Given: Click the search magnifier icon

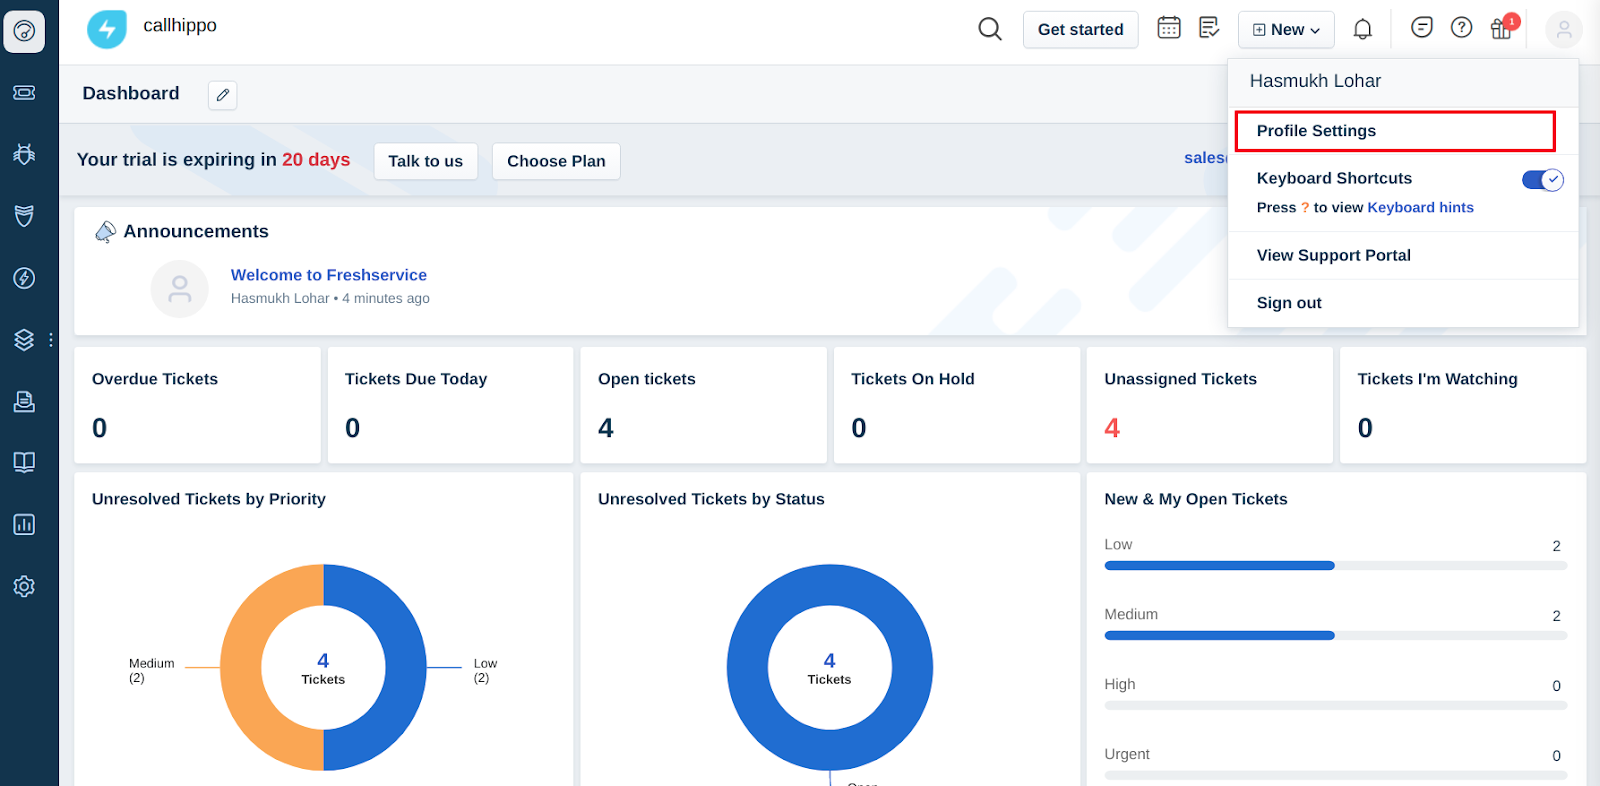Looking at the screenshot, I should [x=990, y=29].
